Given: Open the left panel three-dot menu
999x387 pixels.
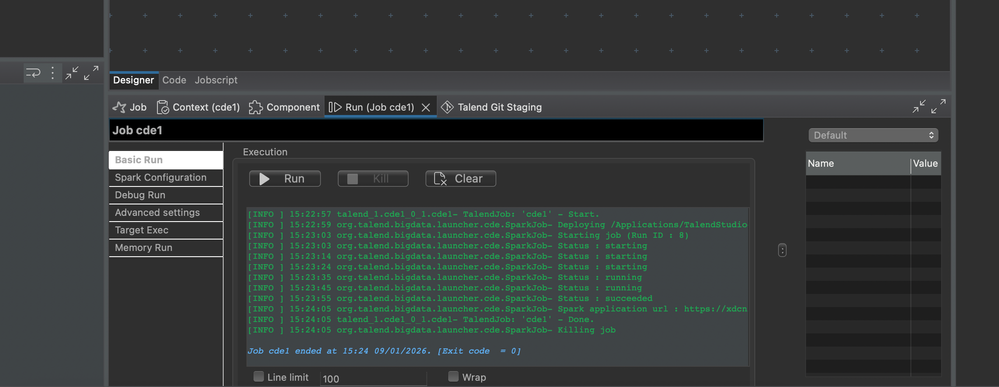Looking at the screenshot, I should 52,73.
